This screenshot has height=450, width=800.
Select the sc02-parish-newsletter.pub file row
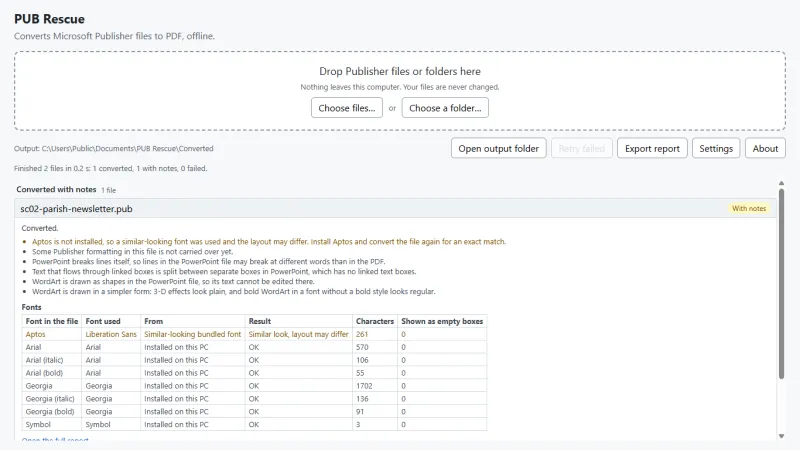pos(395,209)
